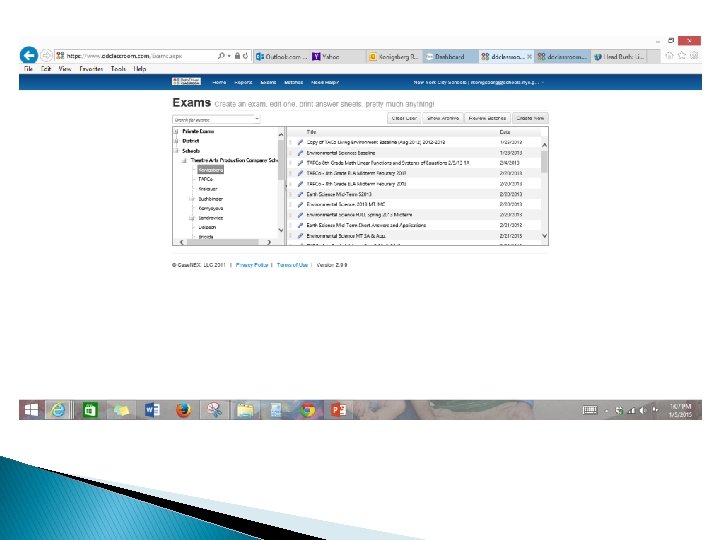Open Snipping Tool taskbar icon
The height and width of the screenshot is (540, 720).
pos(214,410)
